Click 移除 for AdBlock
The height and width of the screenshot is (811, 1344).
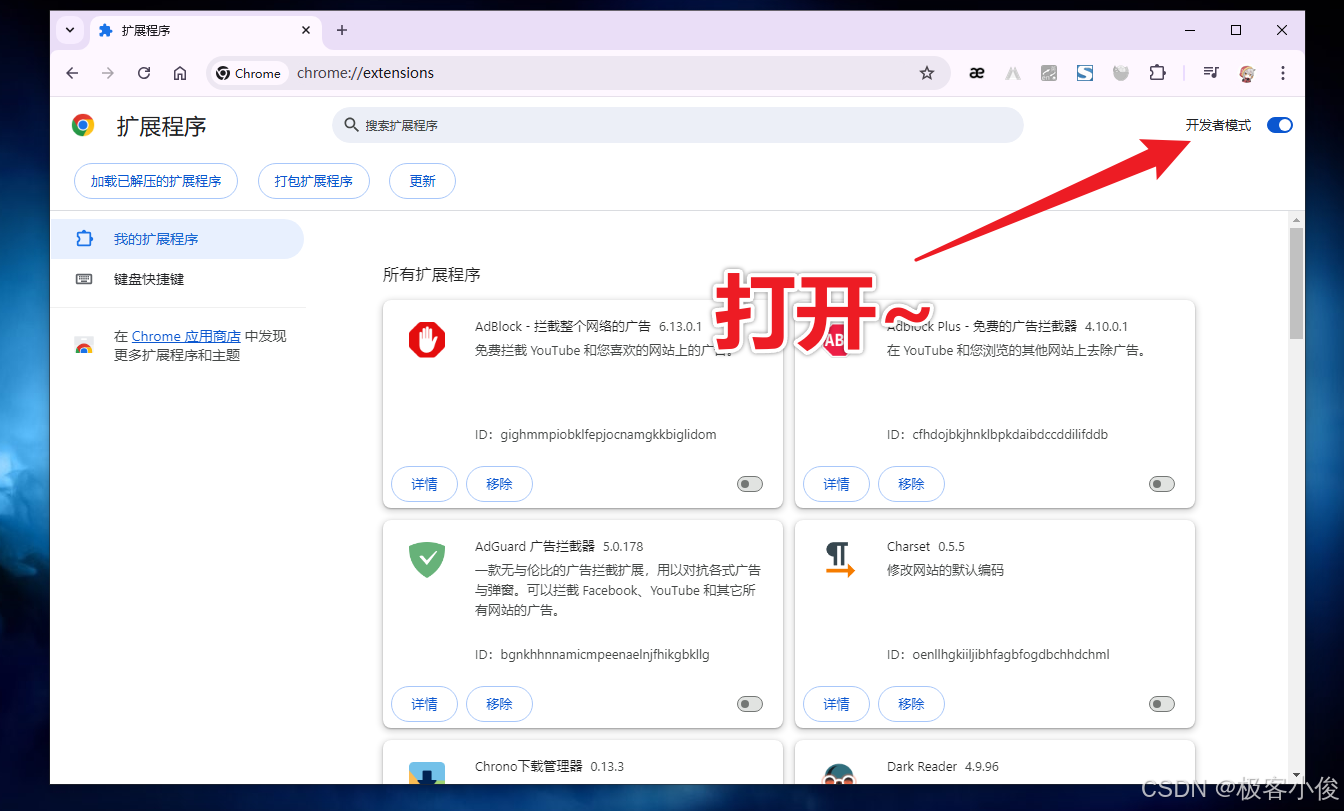(x=499, y=484)
